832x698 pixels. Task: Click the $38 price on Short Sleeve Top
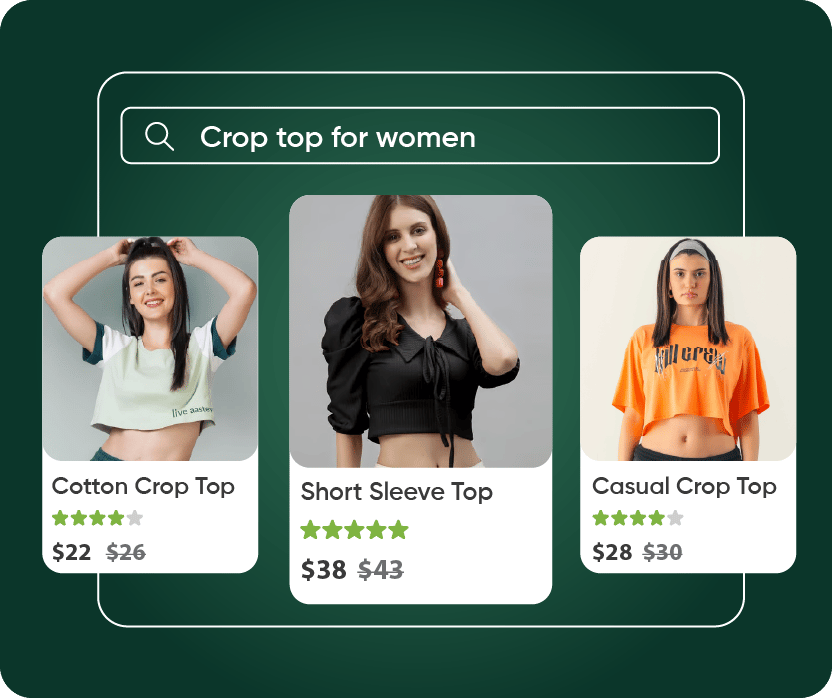pos(324,570)
